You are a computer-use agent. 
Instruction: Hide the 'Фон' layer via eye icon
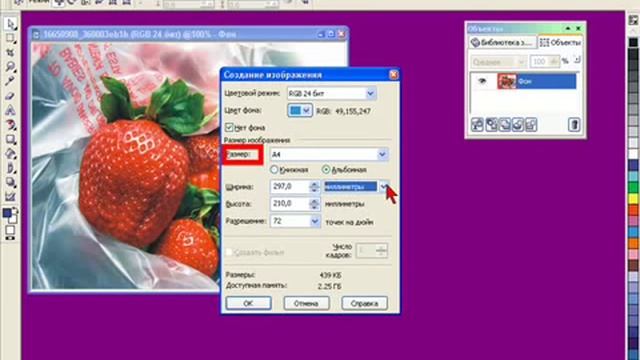pyautogui.click(x=482, y=81)
